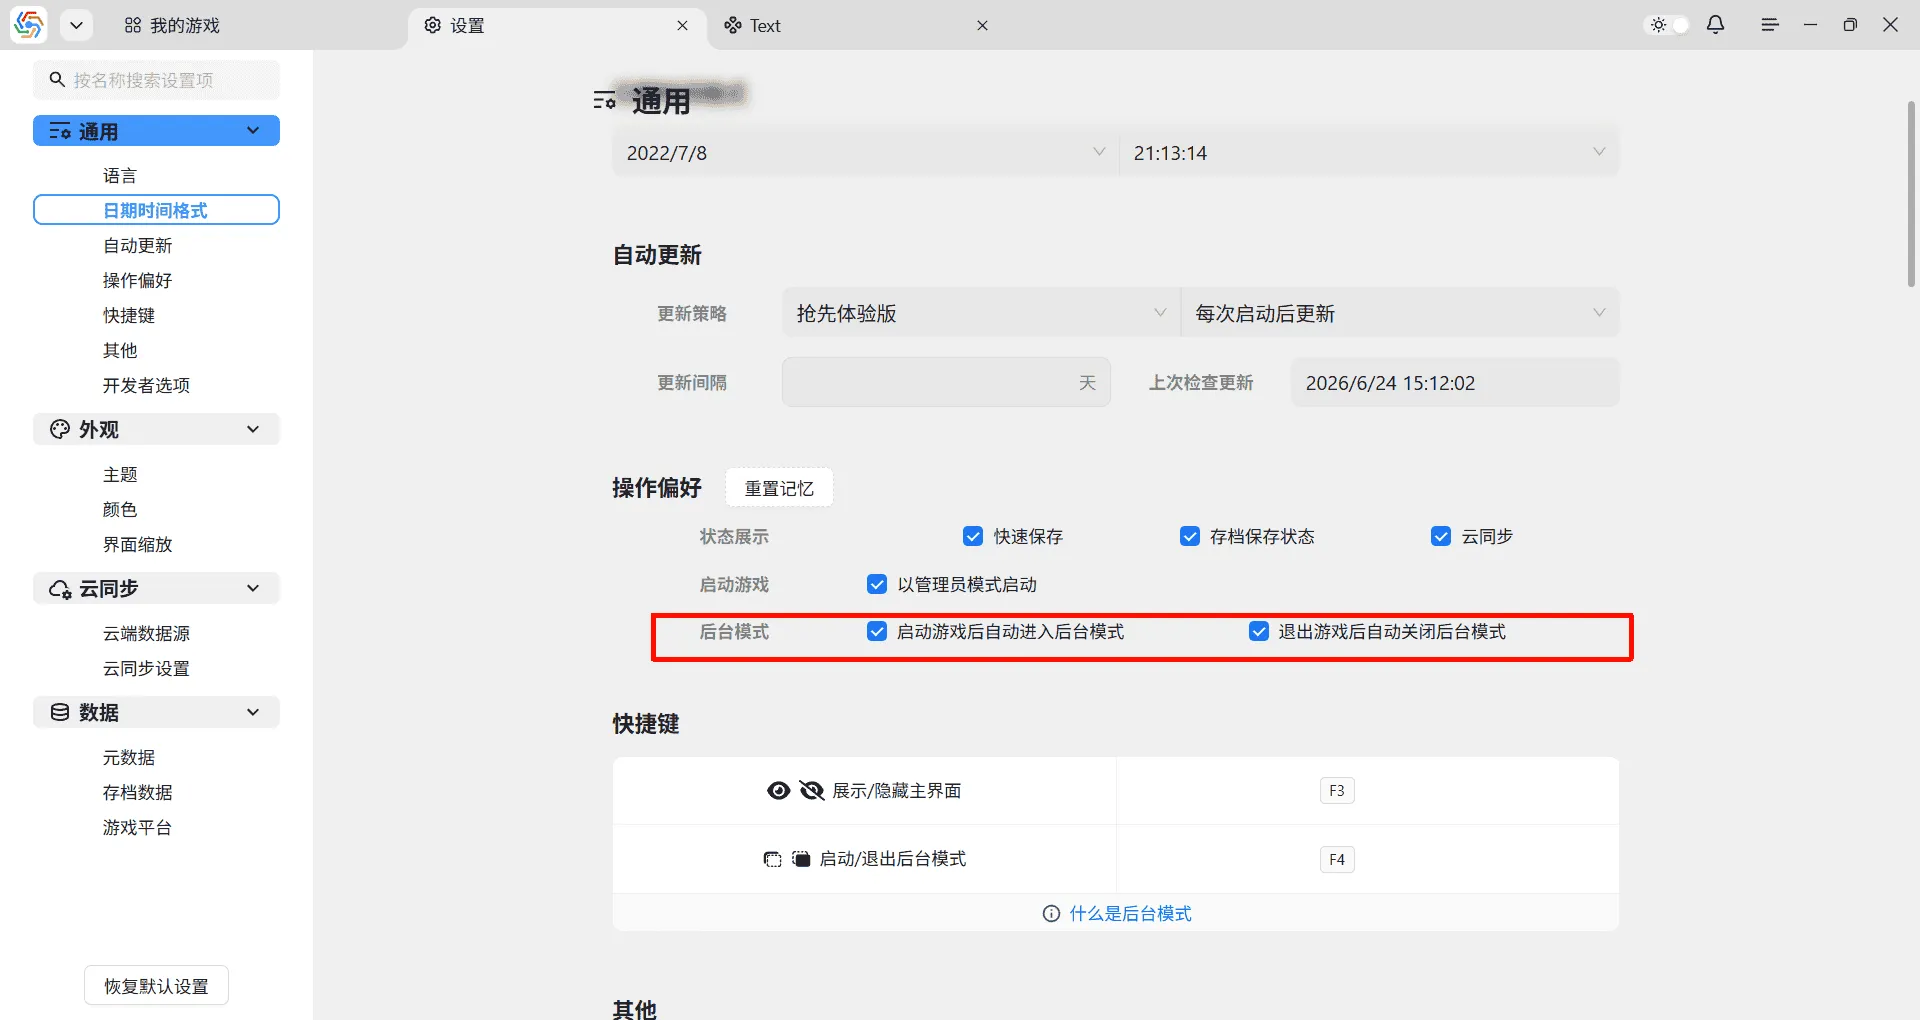Click the search magnifier icon
This screenshot has height=1020, width=1920.
tap(57, 79)
